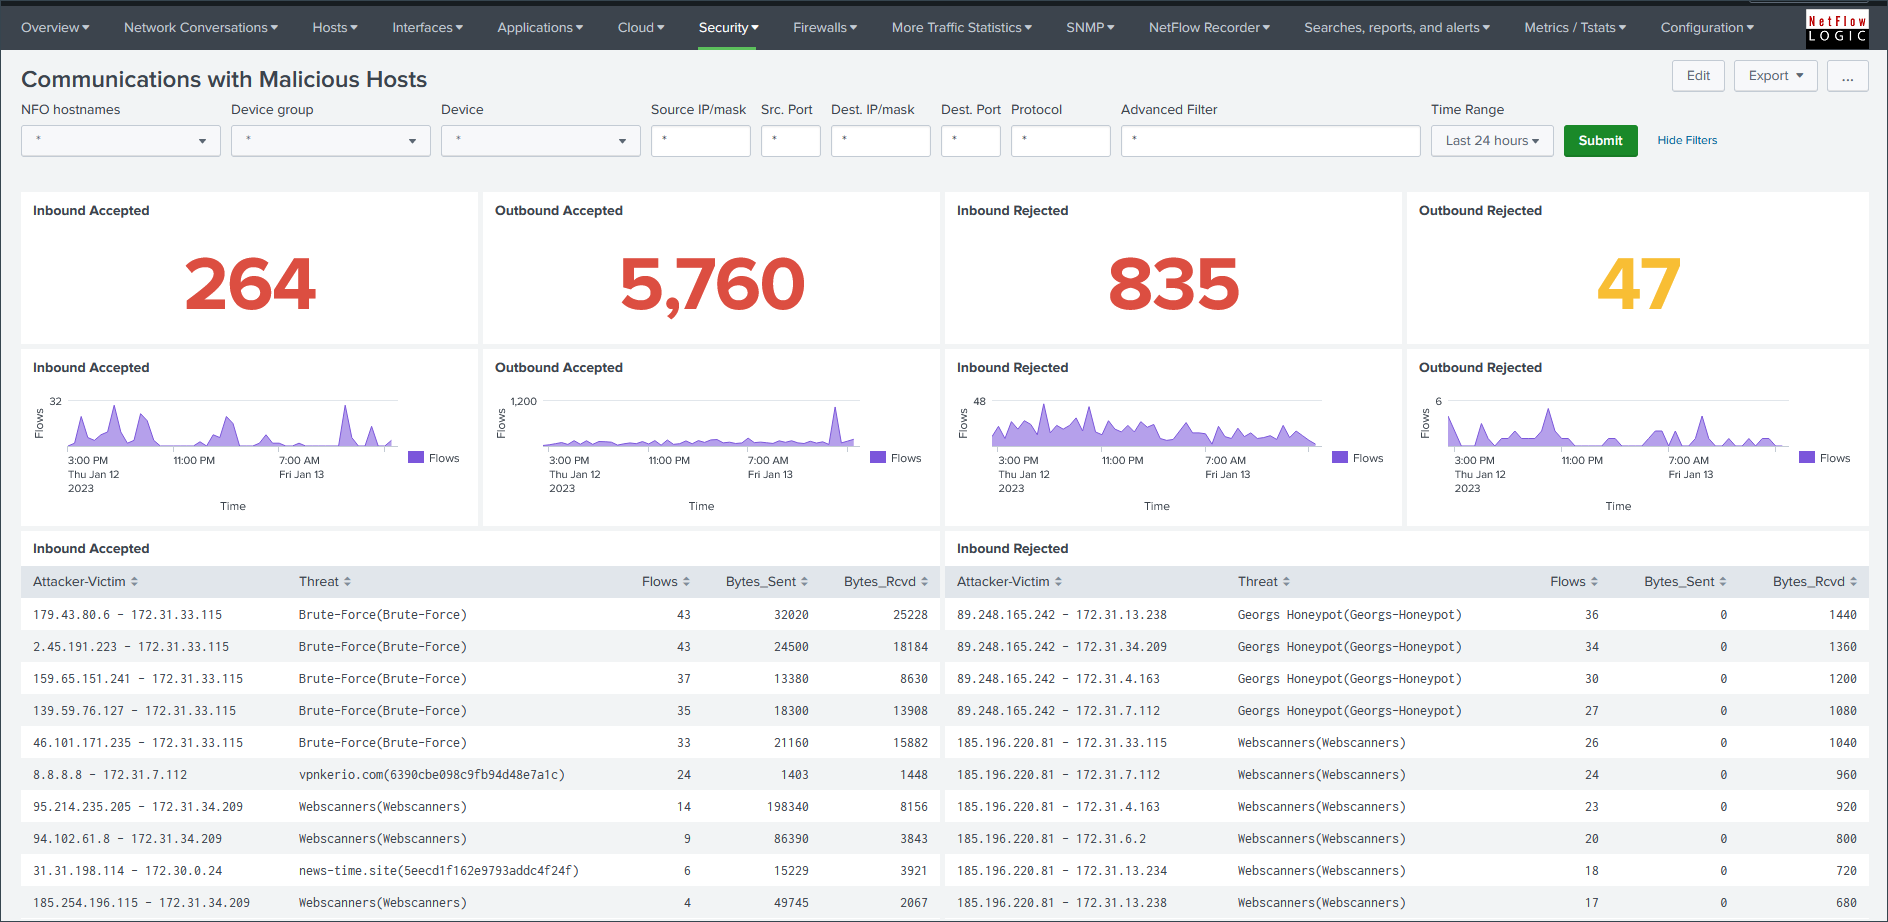Open the Network Conversations menu
The height and width of the screenshot is (922, 1888).
pos(201,28)
